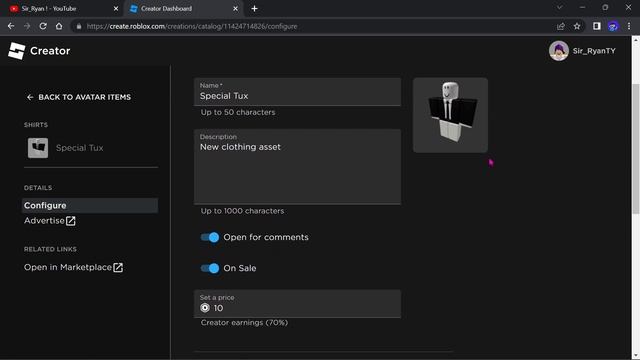Click the browser forward arrow
The image size is (640, 360).
27,26
